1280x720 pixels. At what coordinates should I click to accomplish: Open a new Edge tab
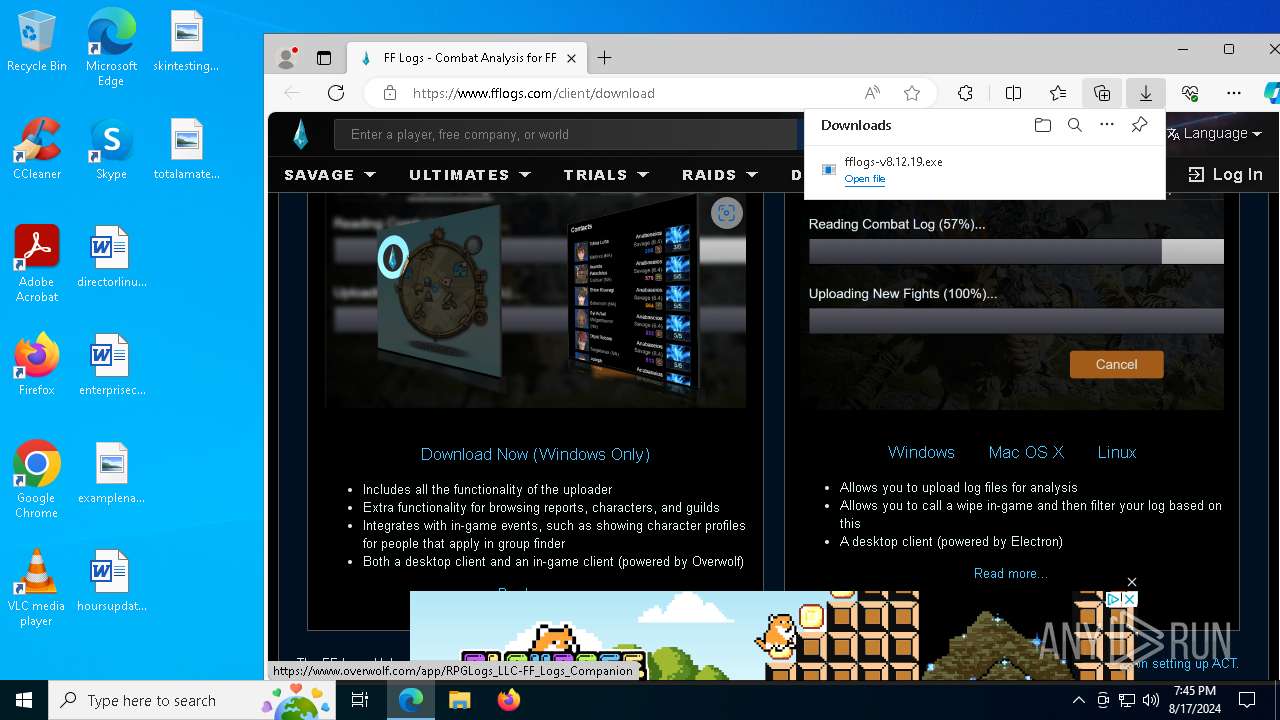(x=604, y=58)
